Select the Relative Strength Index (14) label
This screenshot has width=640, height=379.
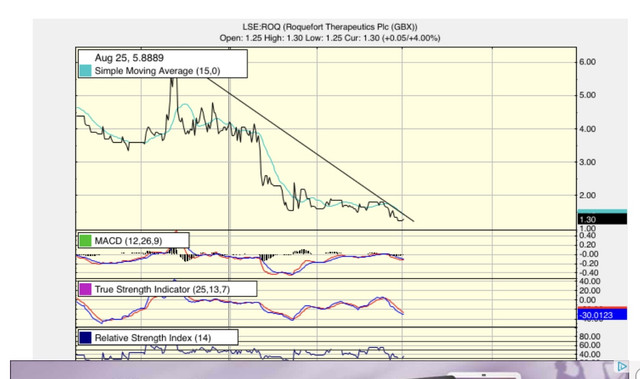(153, 338)
